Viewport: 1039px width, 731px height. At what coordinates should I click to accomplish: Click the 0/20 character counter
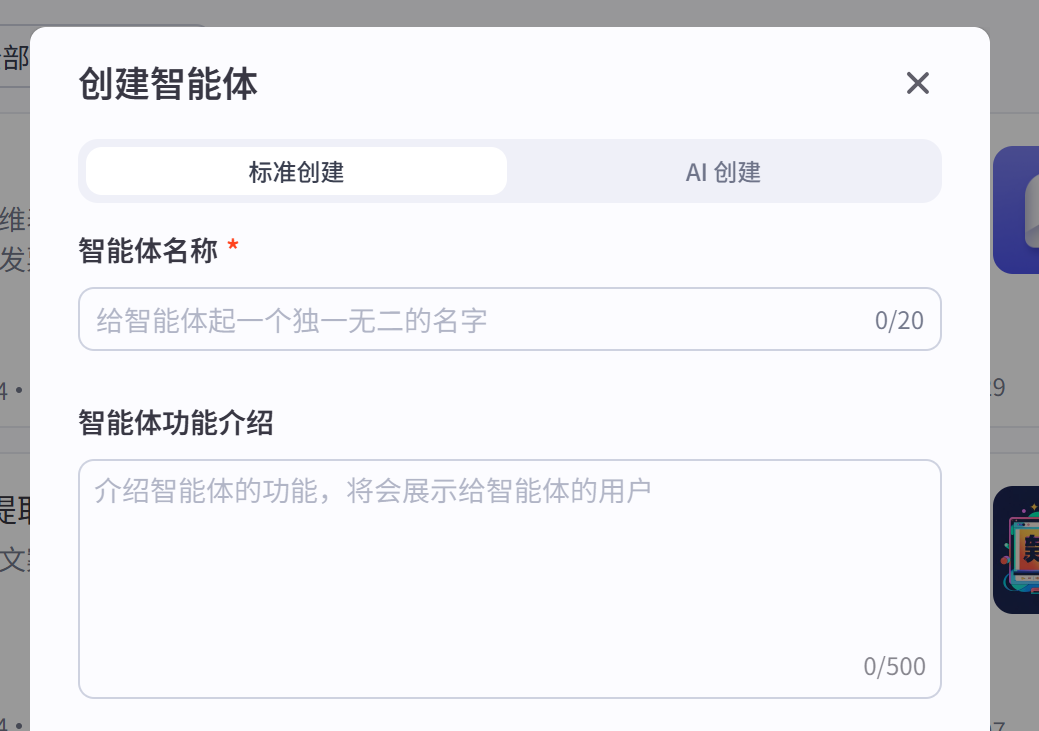click(899, 320)
